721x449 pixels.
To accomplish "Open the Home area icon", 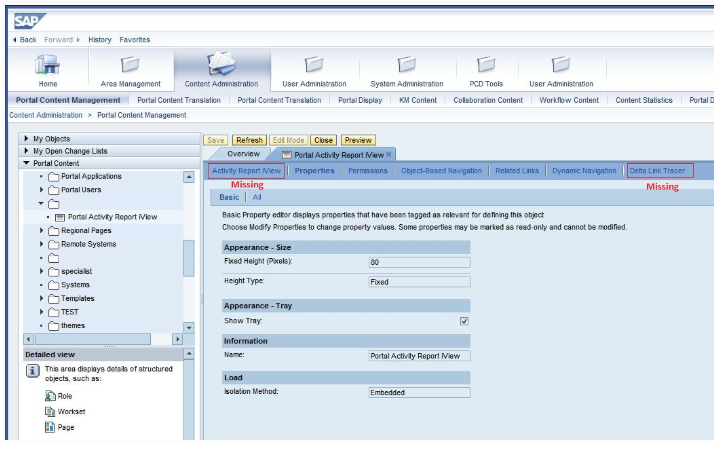I will click(x=47, y=64).
